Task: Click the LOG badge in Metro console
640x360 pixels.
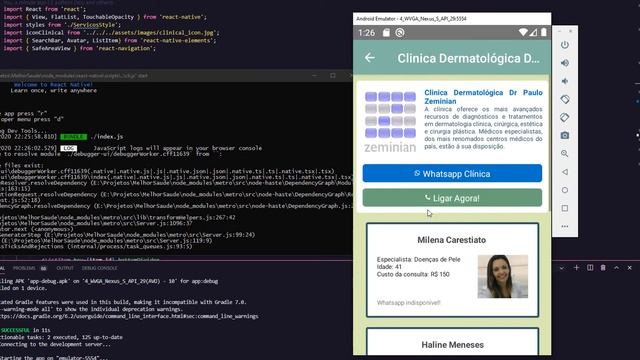Action: coord(69,148)
